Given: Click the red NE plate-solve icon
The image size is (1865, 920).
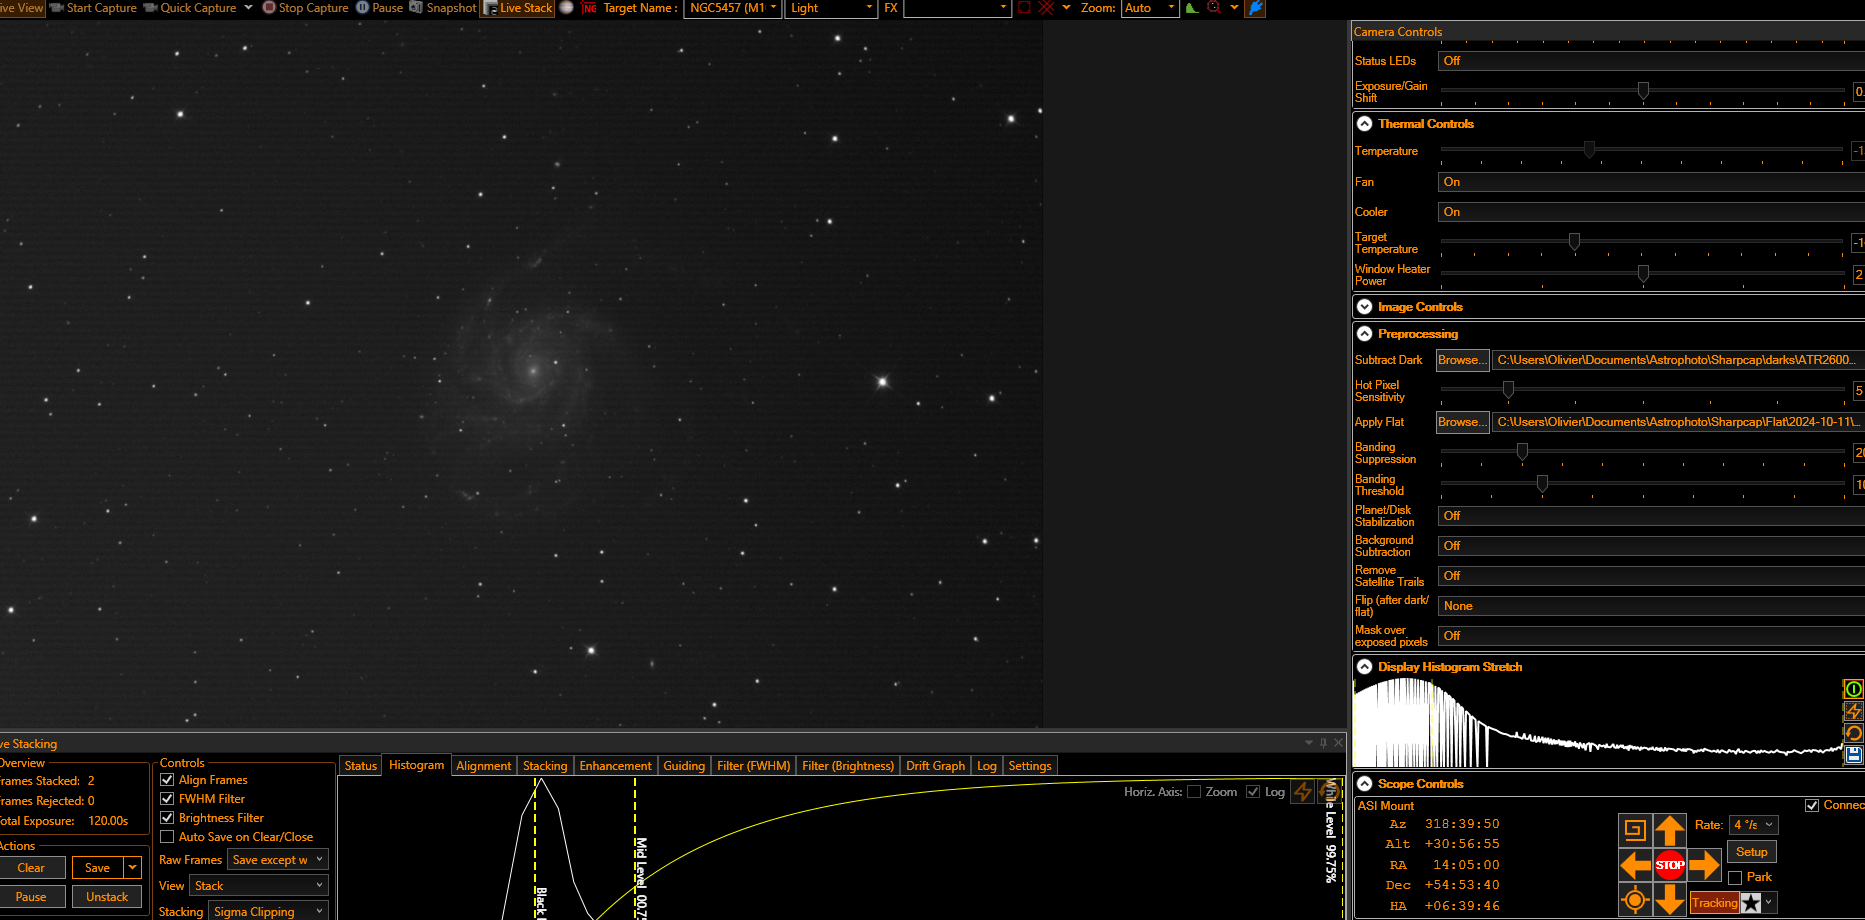Looking at the screenshot, I should (589, 8).
